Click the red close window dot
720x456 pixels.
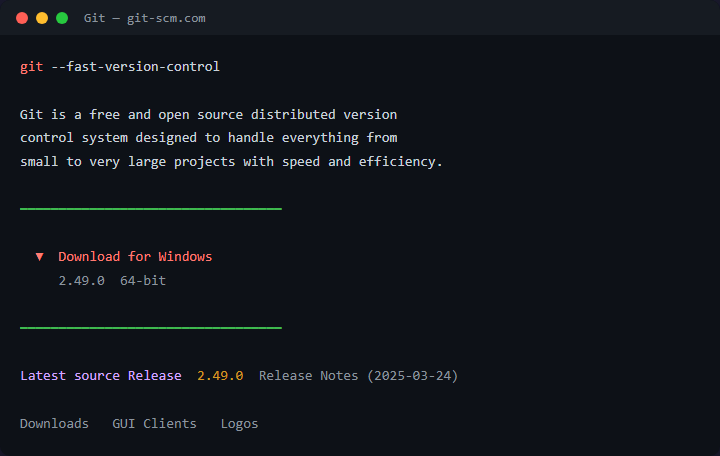point(22,18)
